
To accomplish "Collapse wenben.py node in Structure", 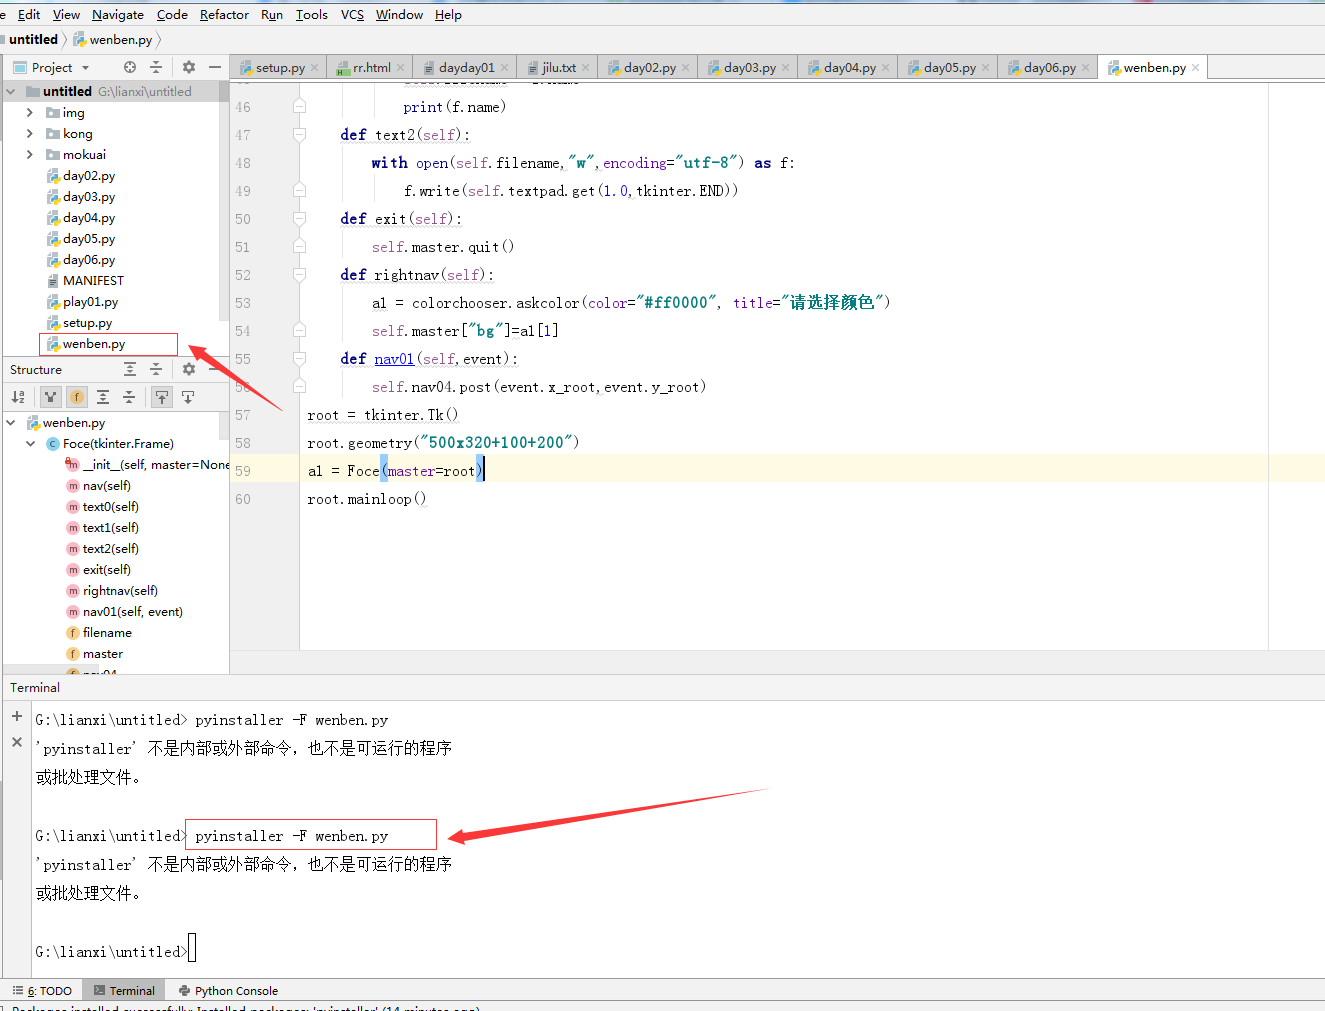I will (11, 423).
